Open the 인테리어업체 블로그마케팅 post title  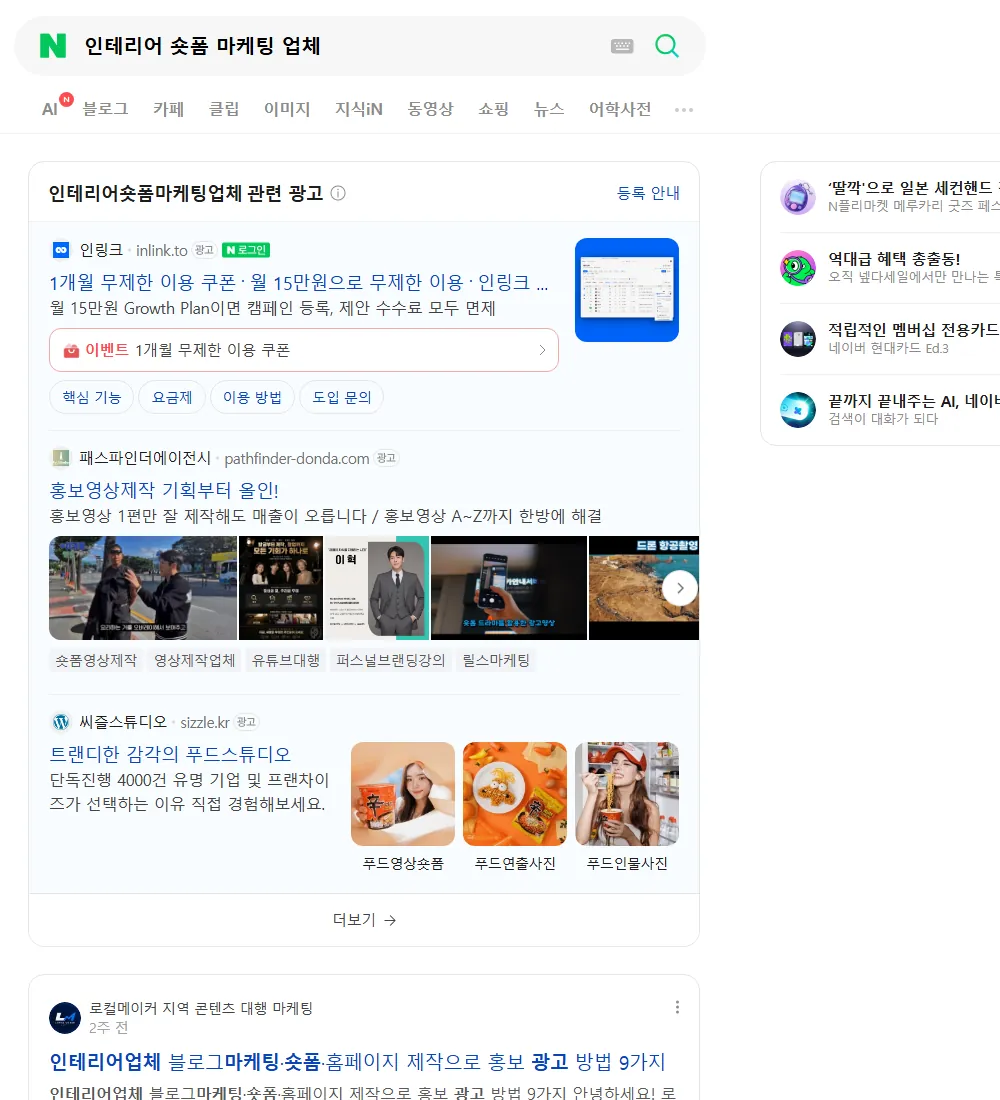pyautogui.click(x=357, y=1061)
